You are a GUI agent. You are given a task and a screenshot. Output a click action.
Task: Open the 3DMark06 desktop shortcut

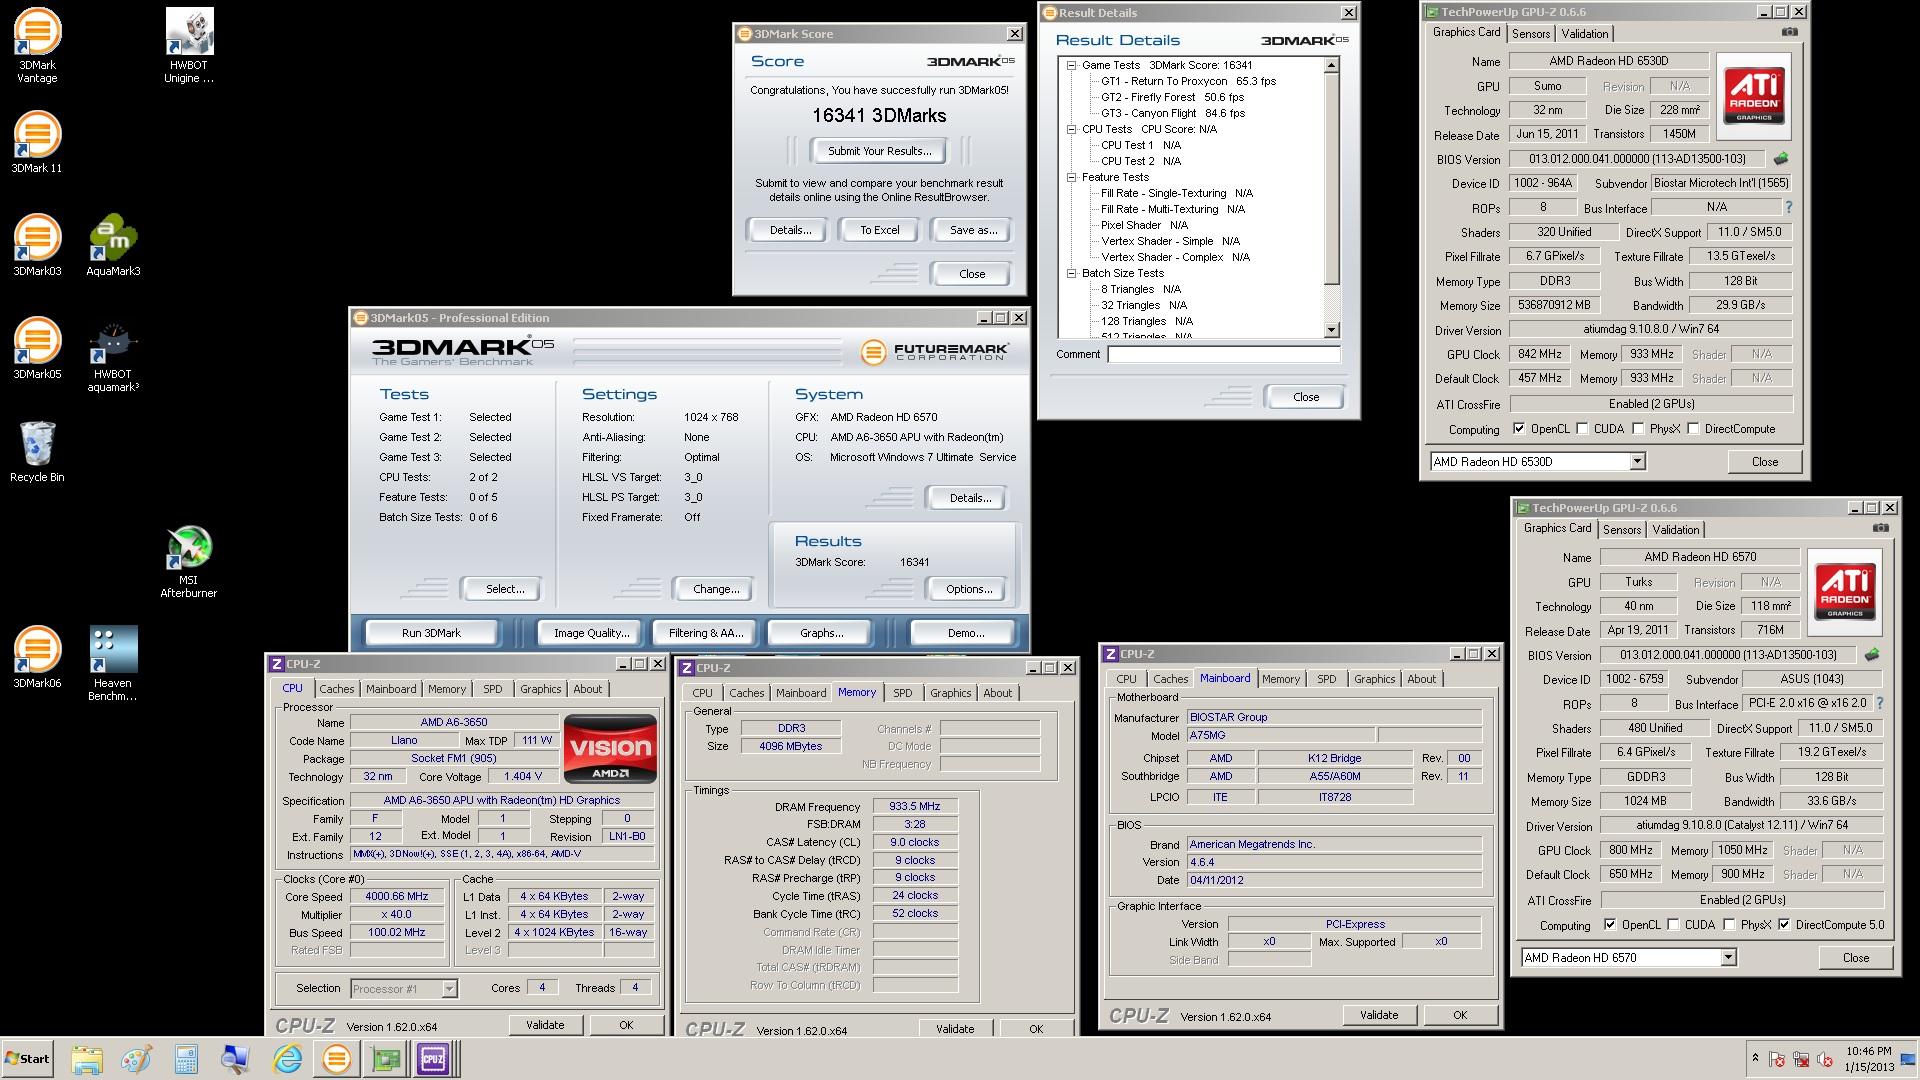point(37,657)
